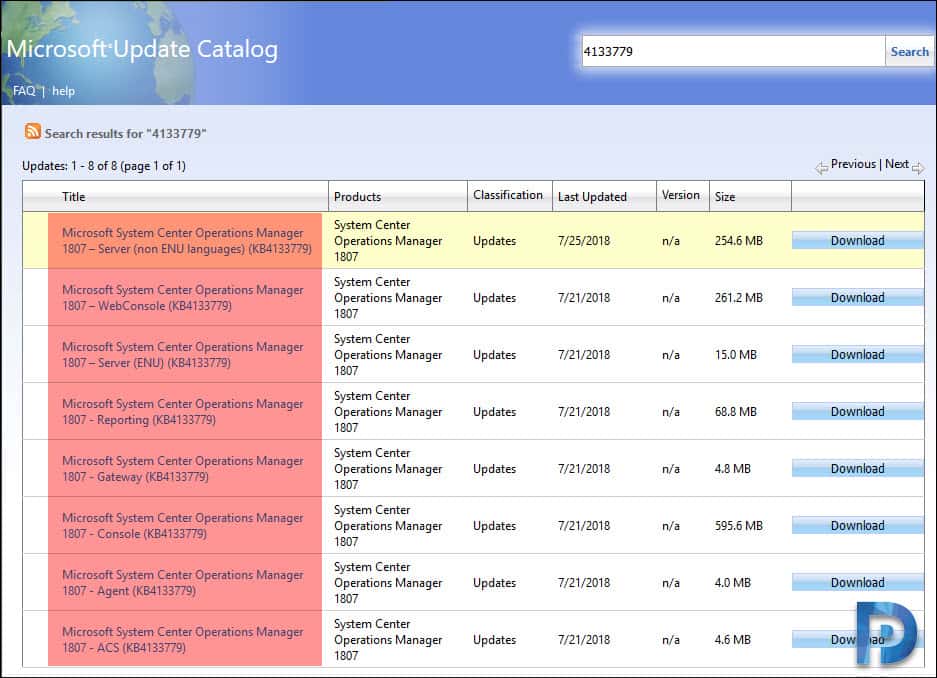The width and height of the screenshot is (937, 678).
Task: Click the n/a version in the Console row
Action: [670, 526]
